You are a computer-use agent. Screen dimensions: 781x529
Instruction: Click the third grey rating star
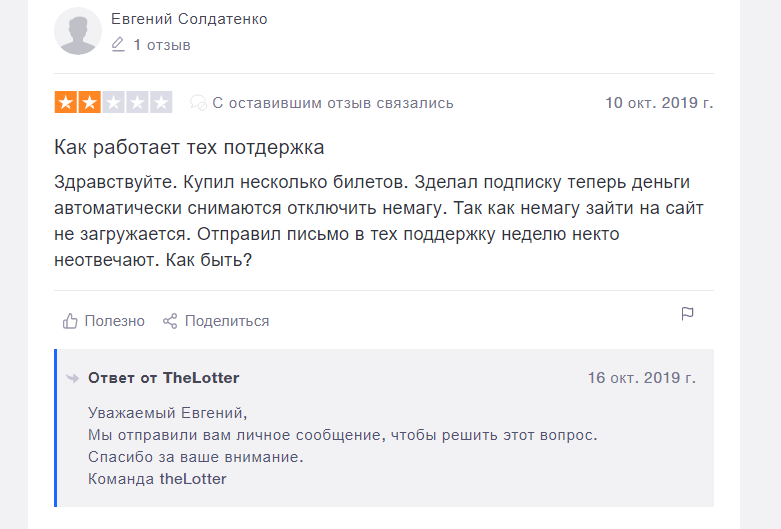click(114, 102)
